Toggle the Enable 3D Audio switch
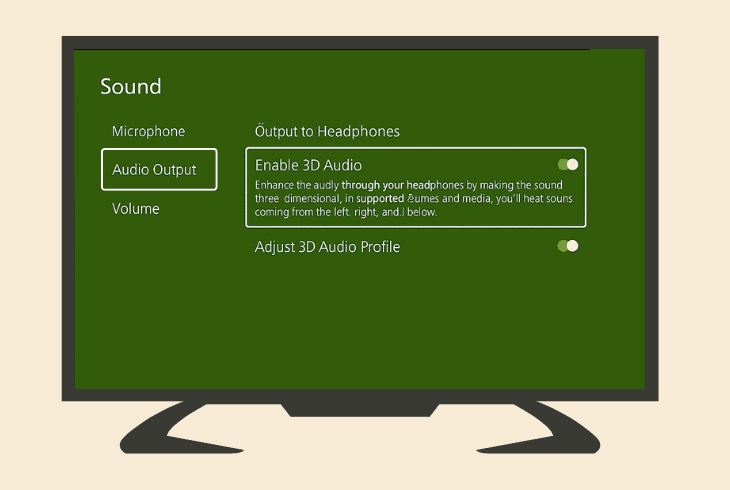Screen dimensions: 730x490 568,164
